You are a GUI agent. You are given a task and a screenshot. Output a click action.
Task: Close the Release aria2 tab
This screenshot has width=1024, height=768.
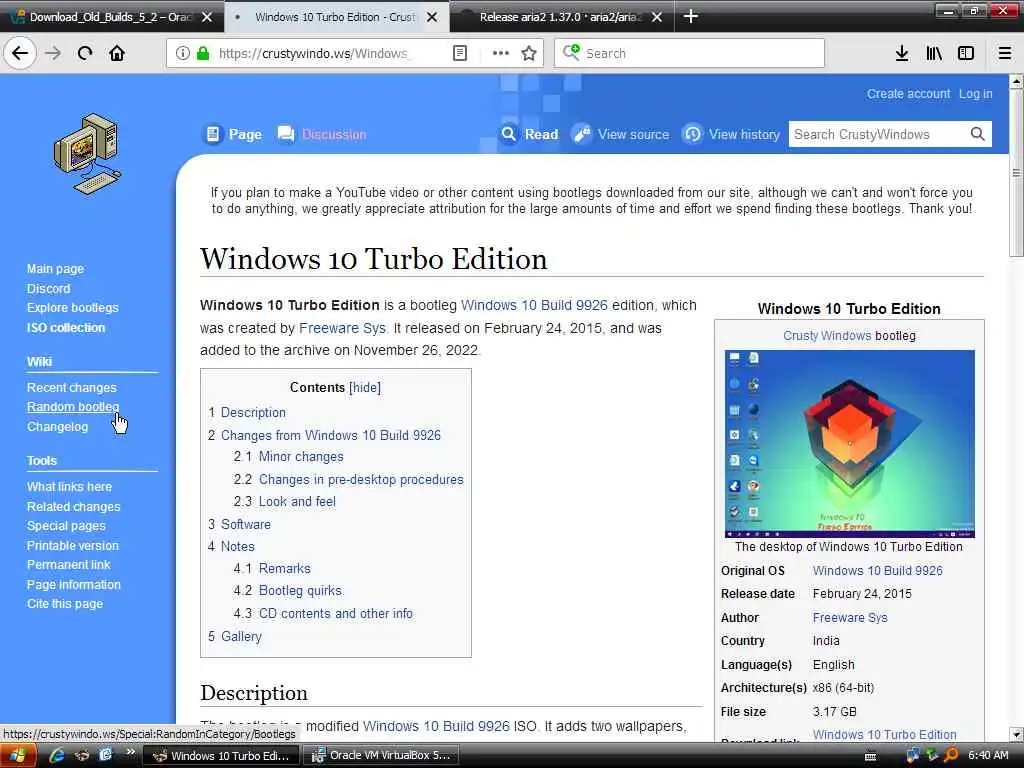click(x=657, y=17)
